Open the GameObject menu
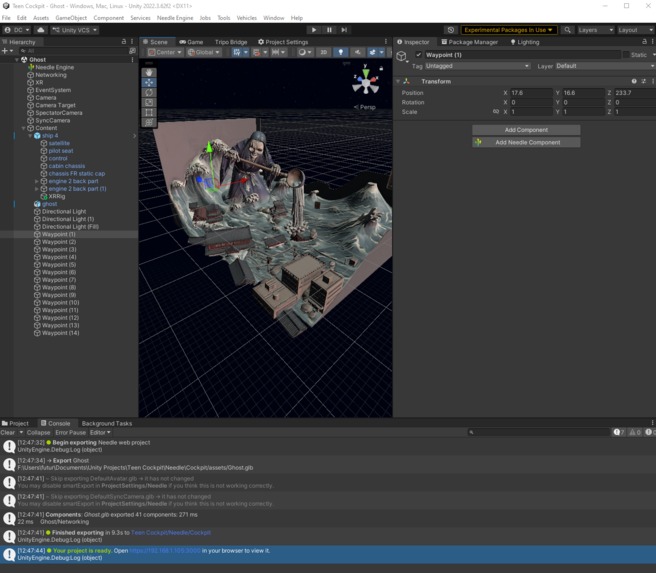Viewport: 656px width, 573px height. tap(71, 18)
